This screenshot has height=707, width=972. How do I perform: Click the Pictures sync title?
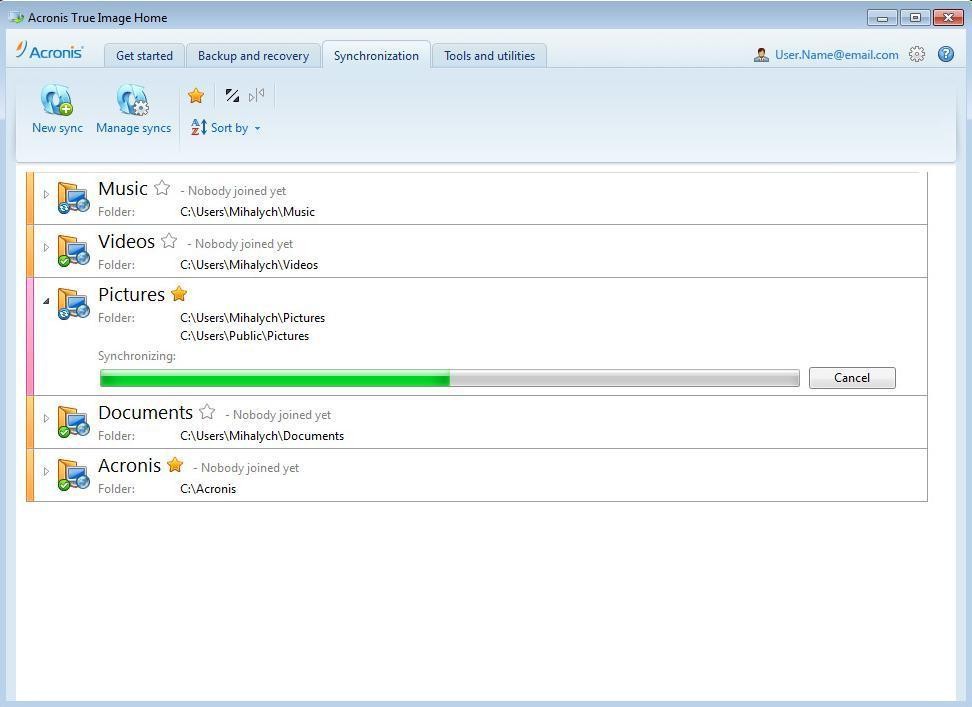coord(131,295)
